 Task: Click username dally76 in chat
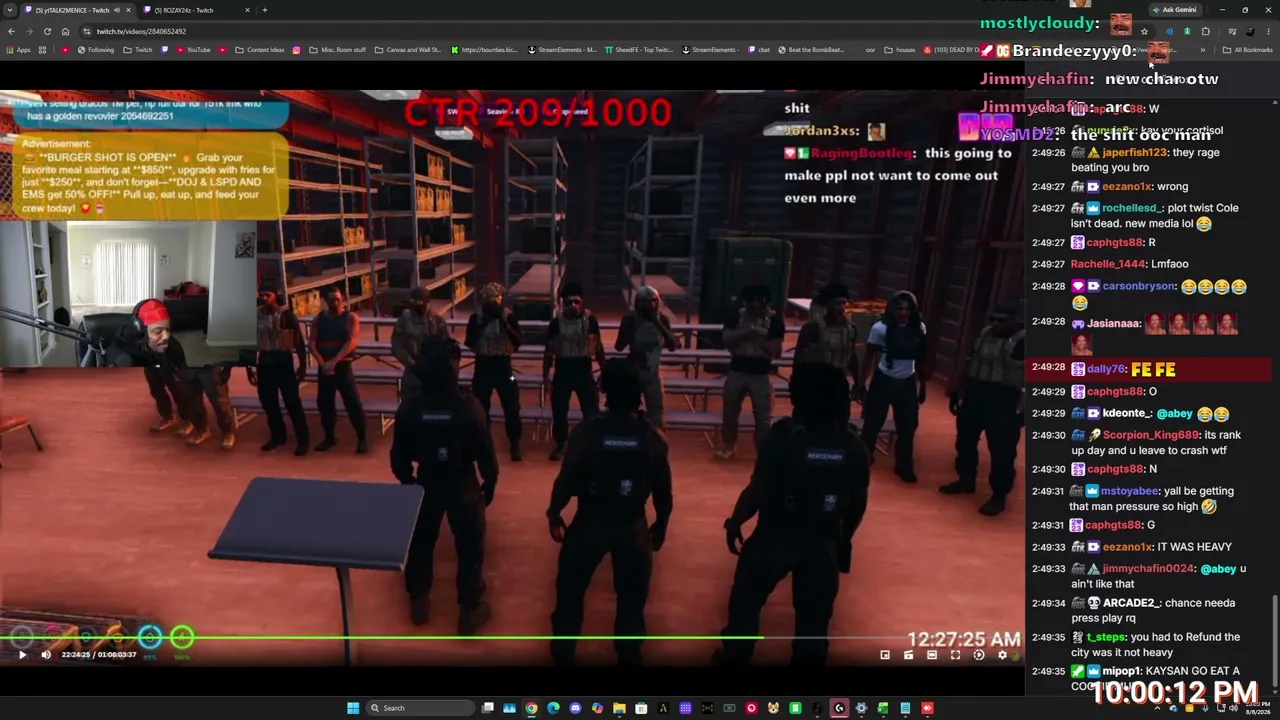pyautogui.click(x=1107, y=369)
